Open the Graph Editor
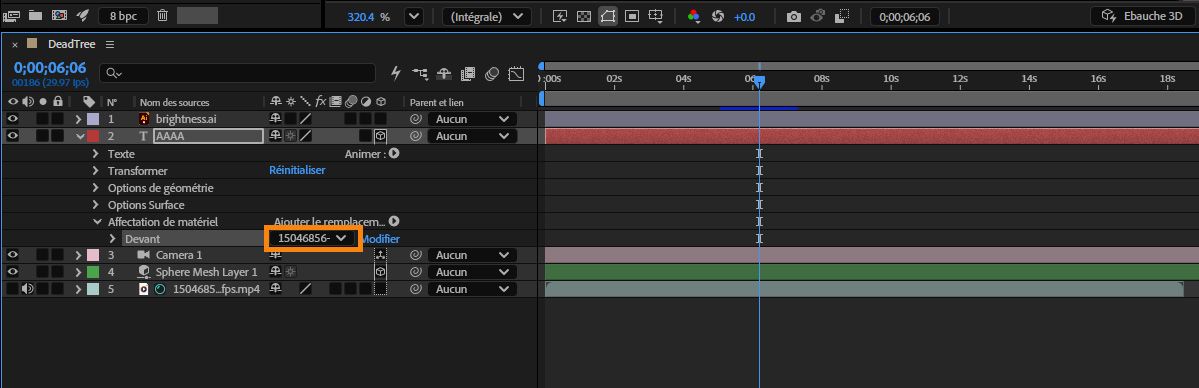The width and height of the screenshot is (1199, 388). (x=516, y=73)
